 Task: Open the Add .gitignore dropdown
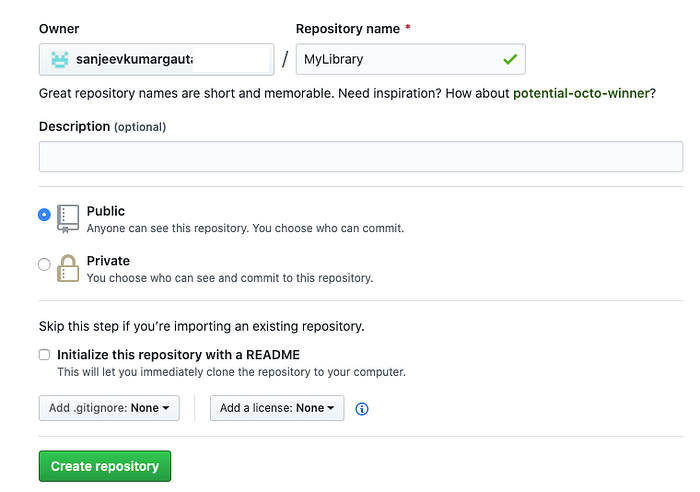coord(109,408)
